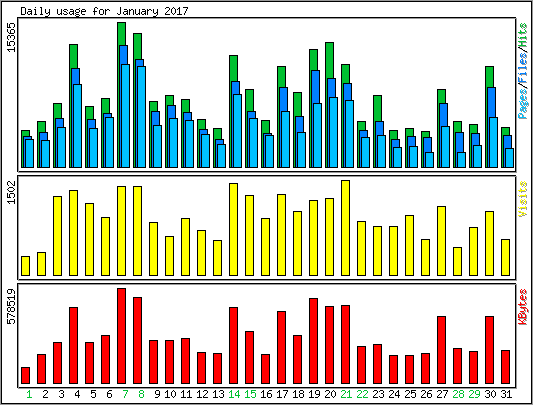
Task: Click the 578519 KBytes axis label
Action: (12, 307)
